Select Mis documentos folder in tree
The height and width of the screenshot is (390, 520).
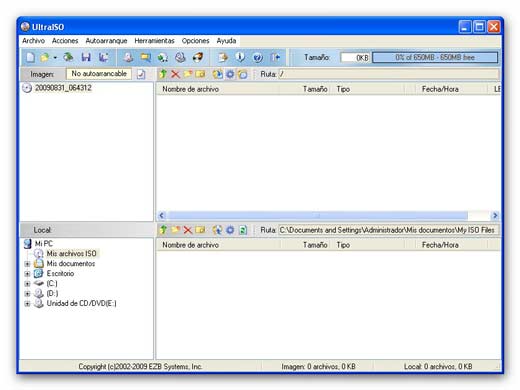tap(71, 264)
